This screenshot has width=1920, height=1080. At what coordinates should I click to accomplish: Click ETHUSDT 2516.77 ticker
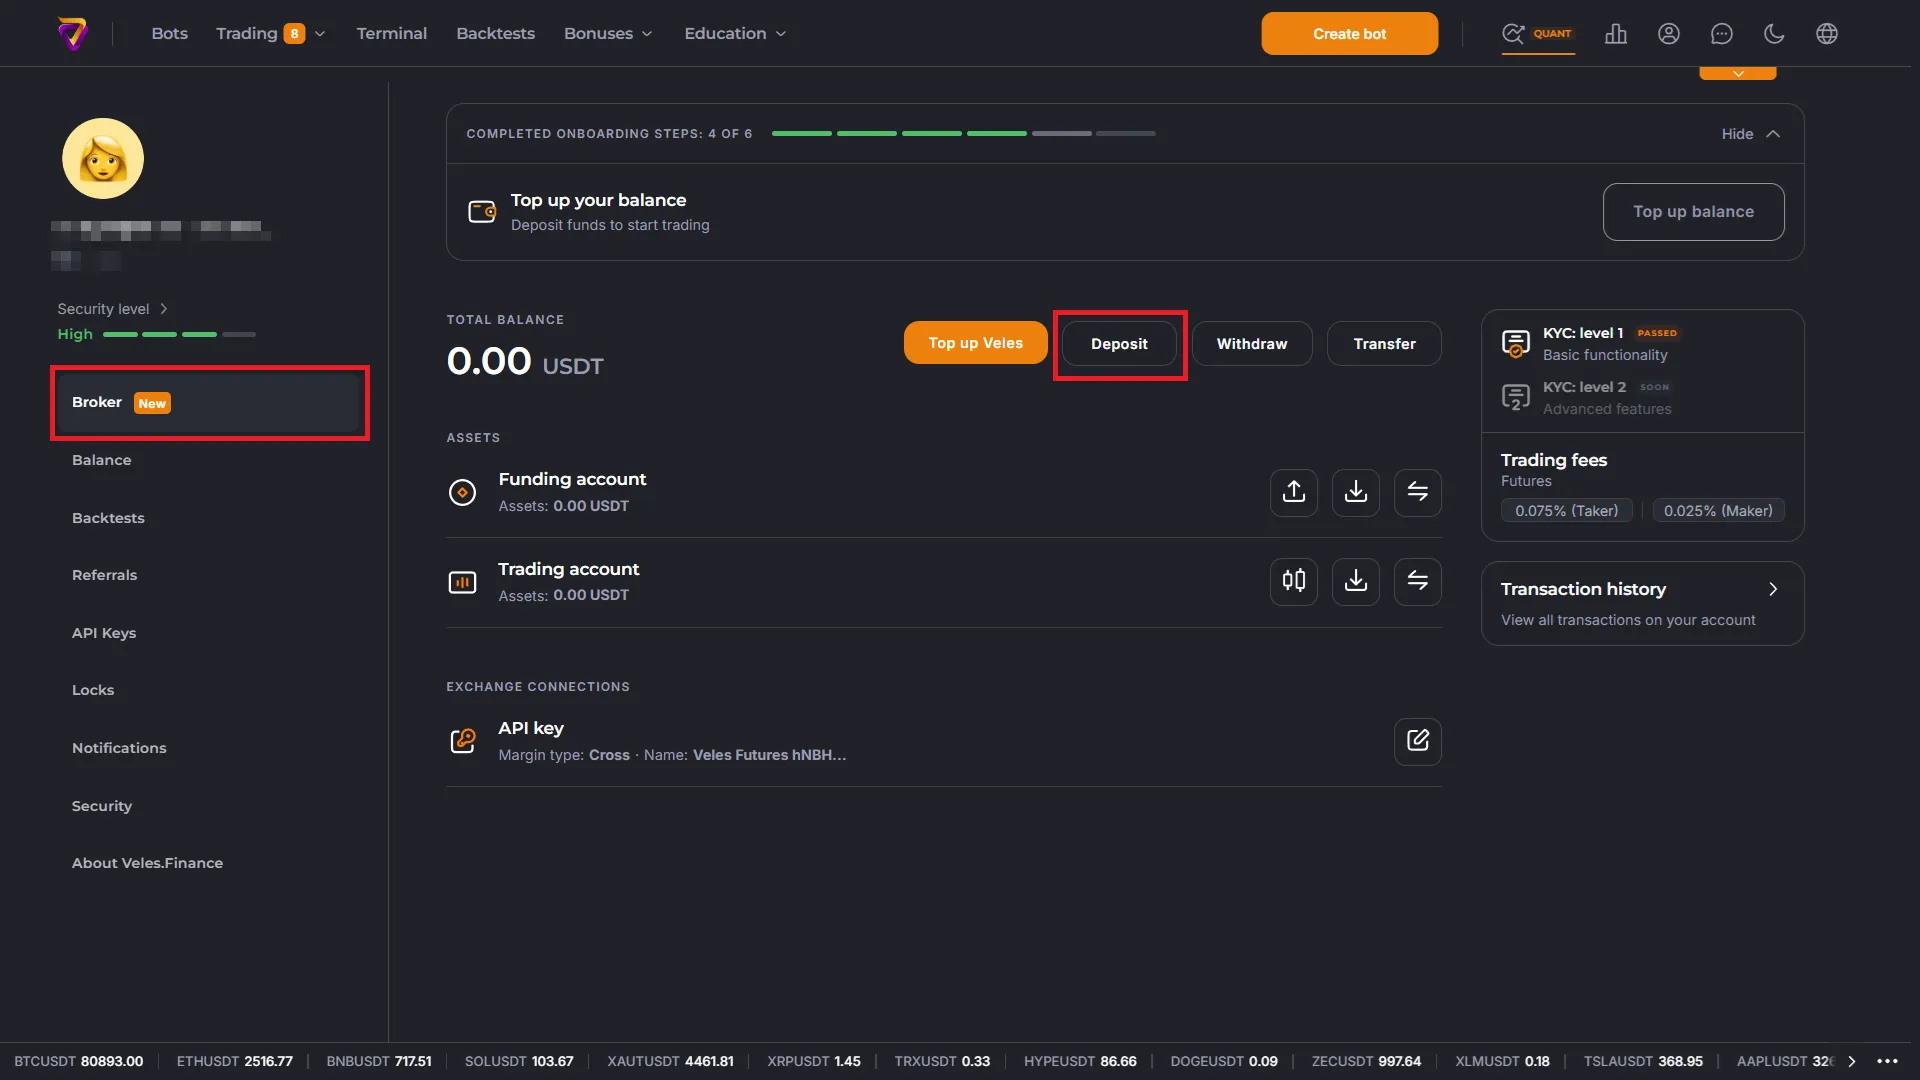(x=235, y=1061)
